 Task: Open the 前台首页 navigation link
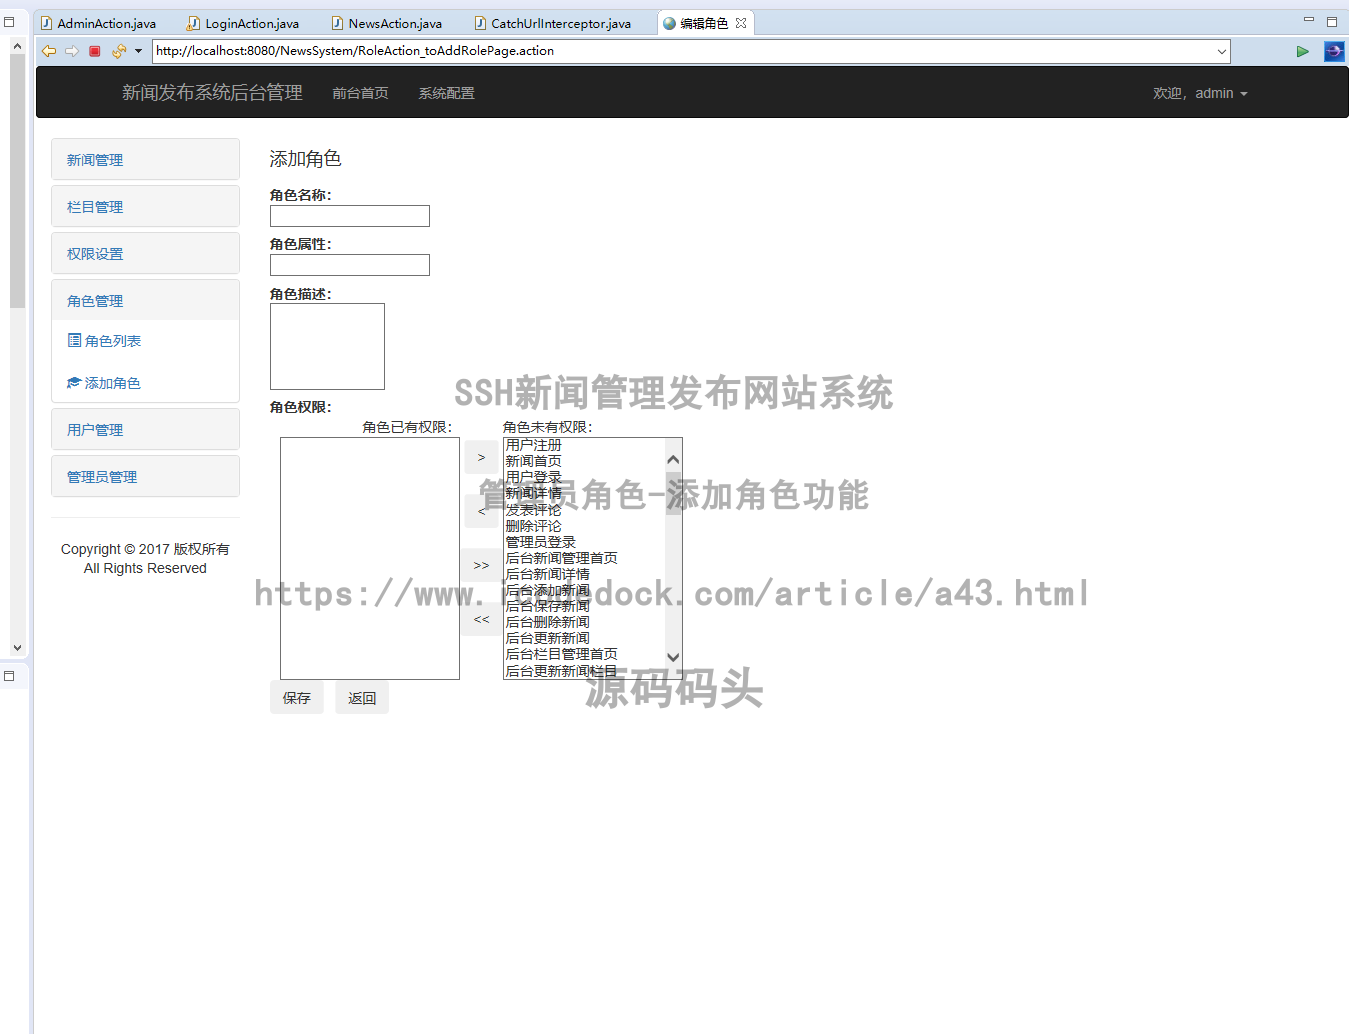[x=360, y=93]
